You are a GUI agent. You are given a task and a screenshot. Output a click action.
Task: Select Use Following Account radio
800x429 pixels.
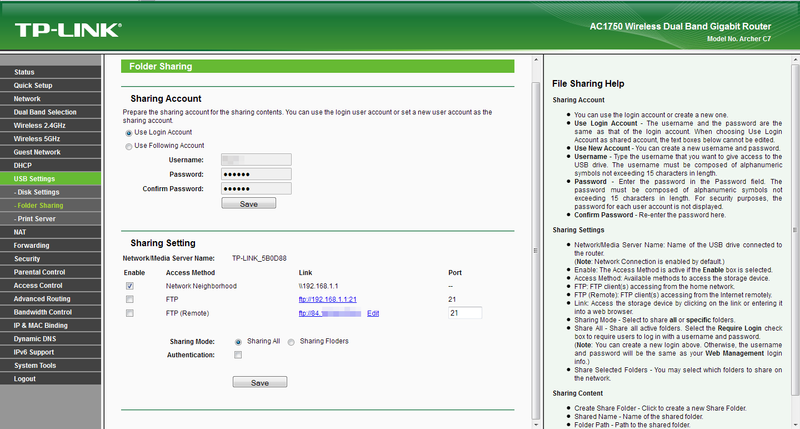pyautogui.click(x=129, y=146)
